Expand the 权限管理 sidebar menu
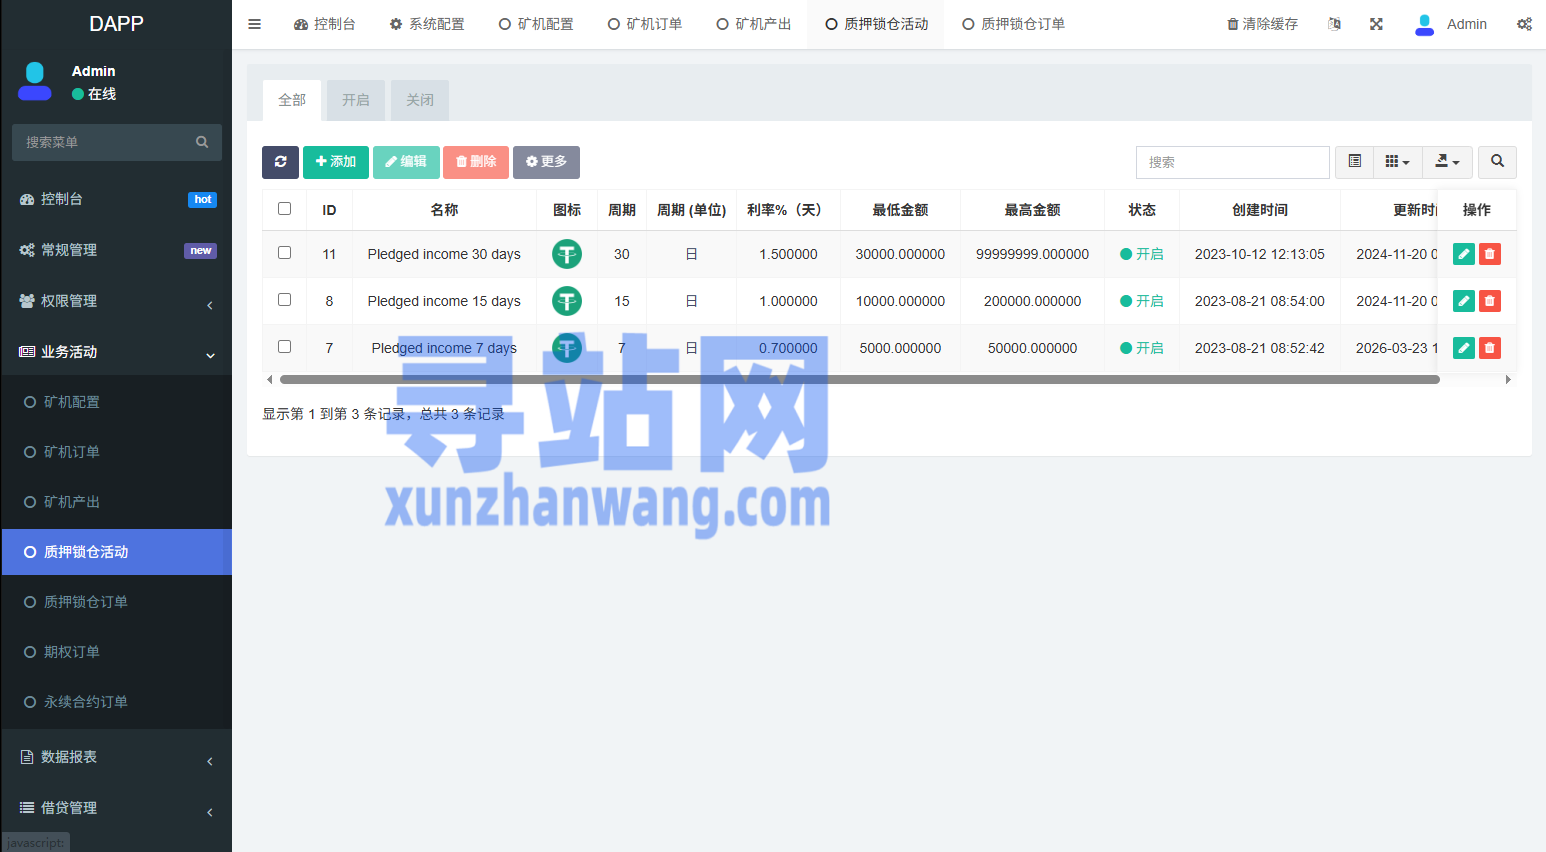 coord(117,301)
